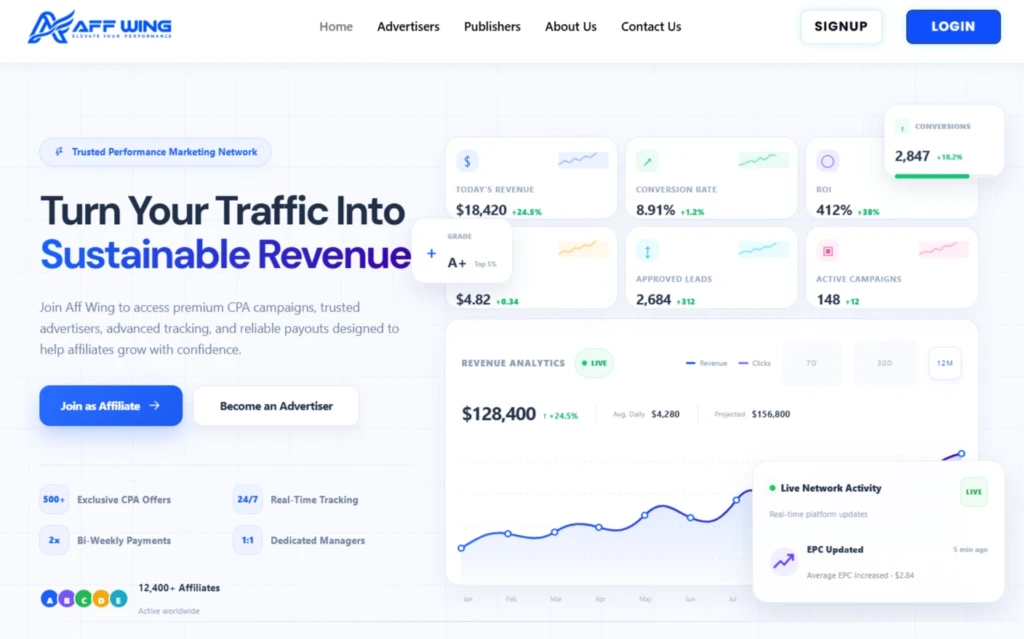
Task: Toggle the Clicks legend series
Action: 754,363
